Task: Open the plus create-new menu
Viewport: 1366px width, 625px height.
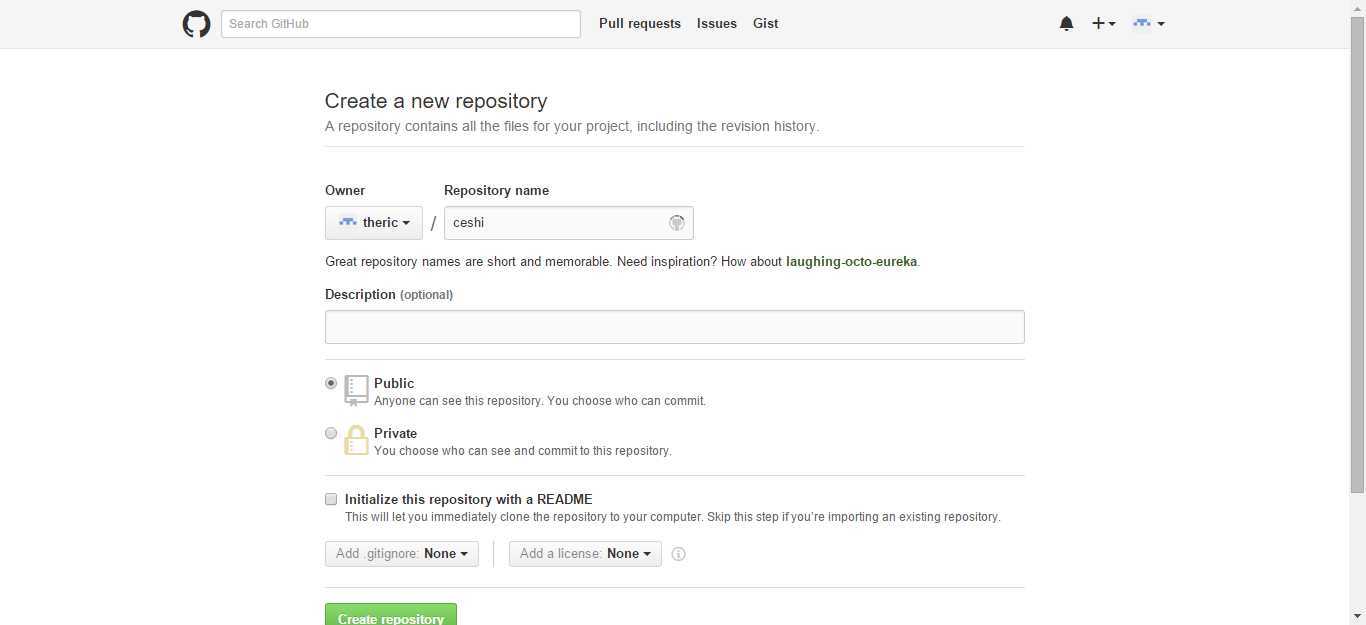Action: pos(1103,24)
